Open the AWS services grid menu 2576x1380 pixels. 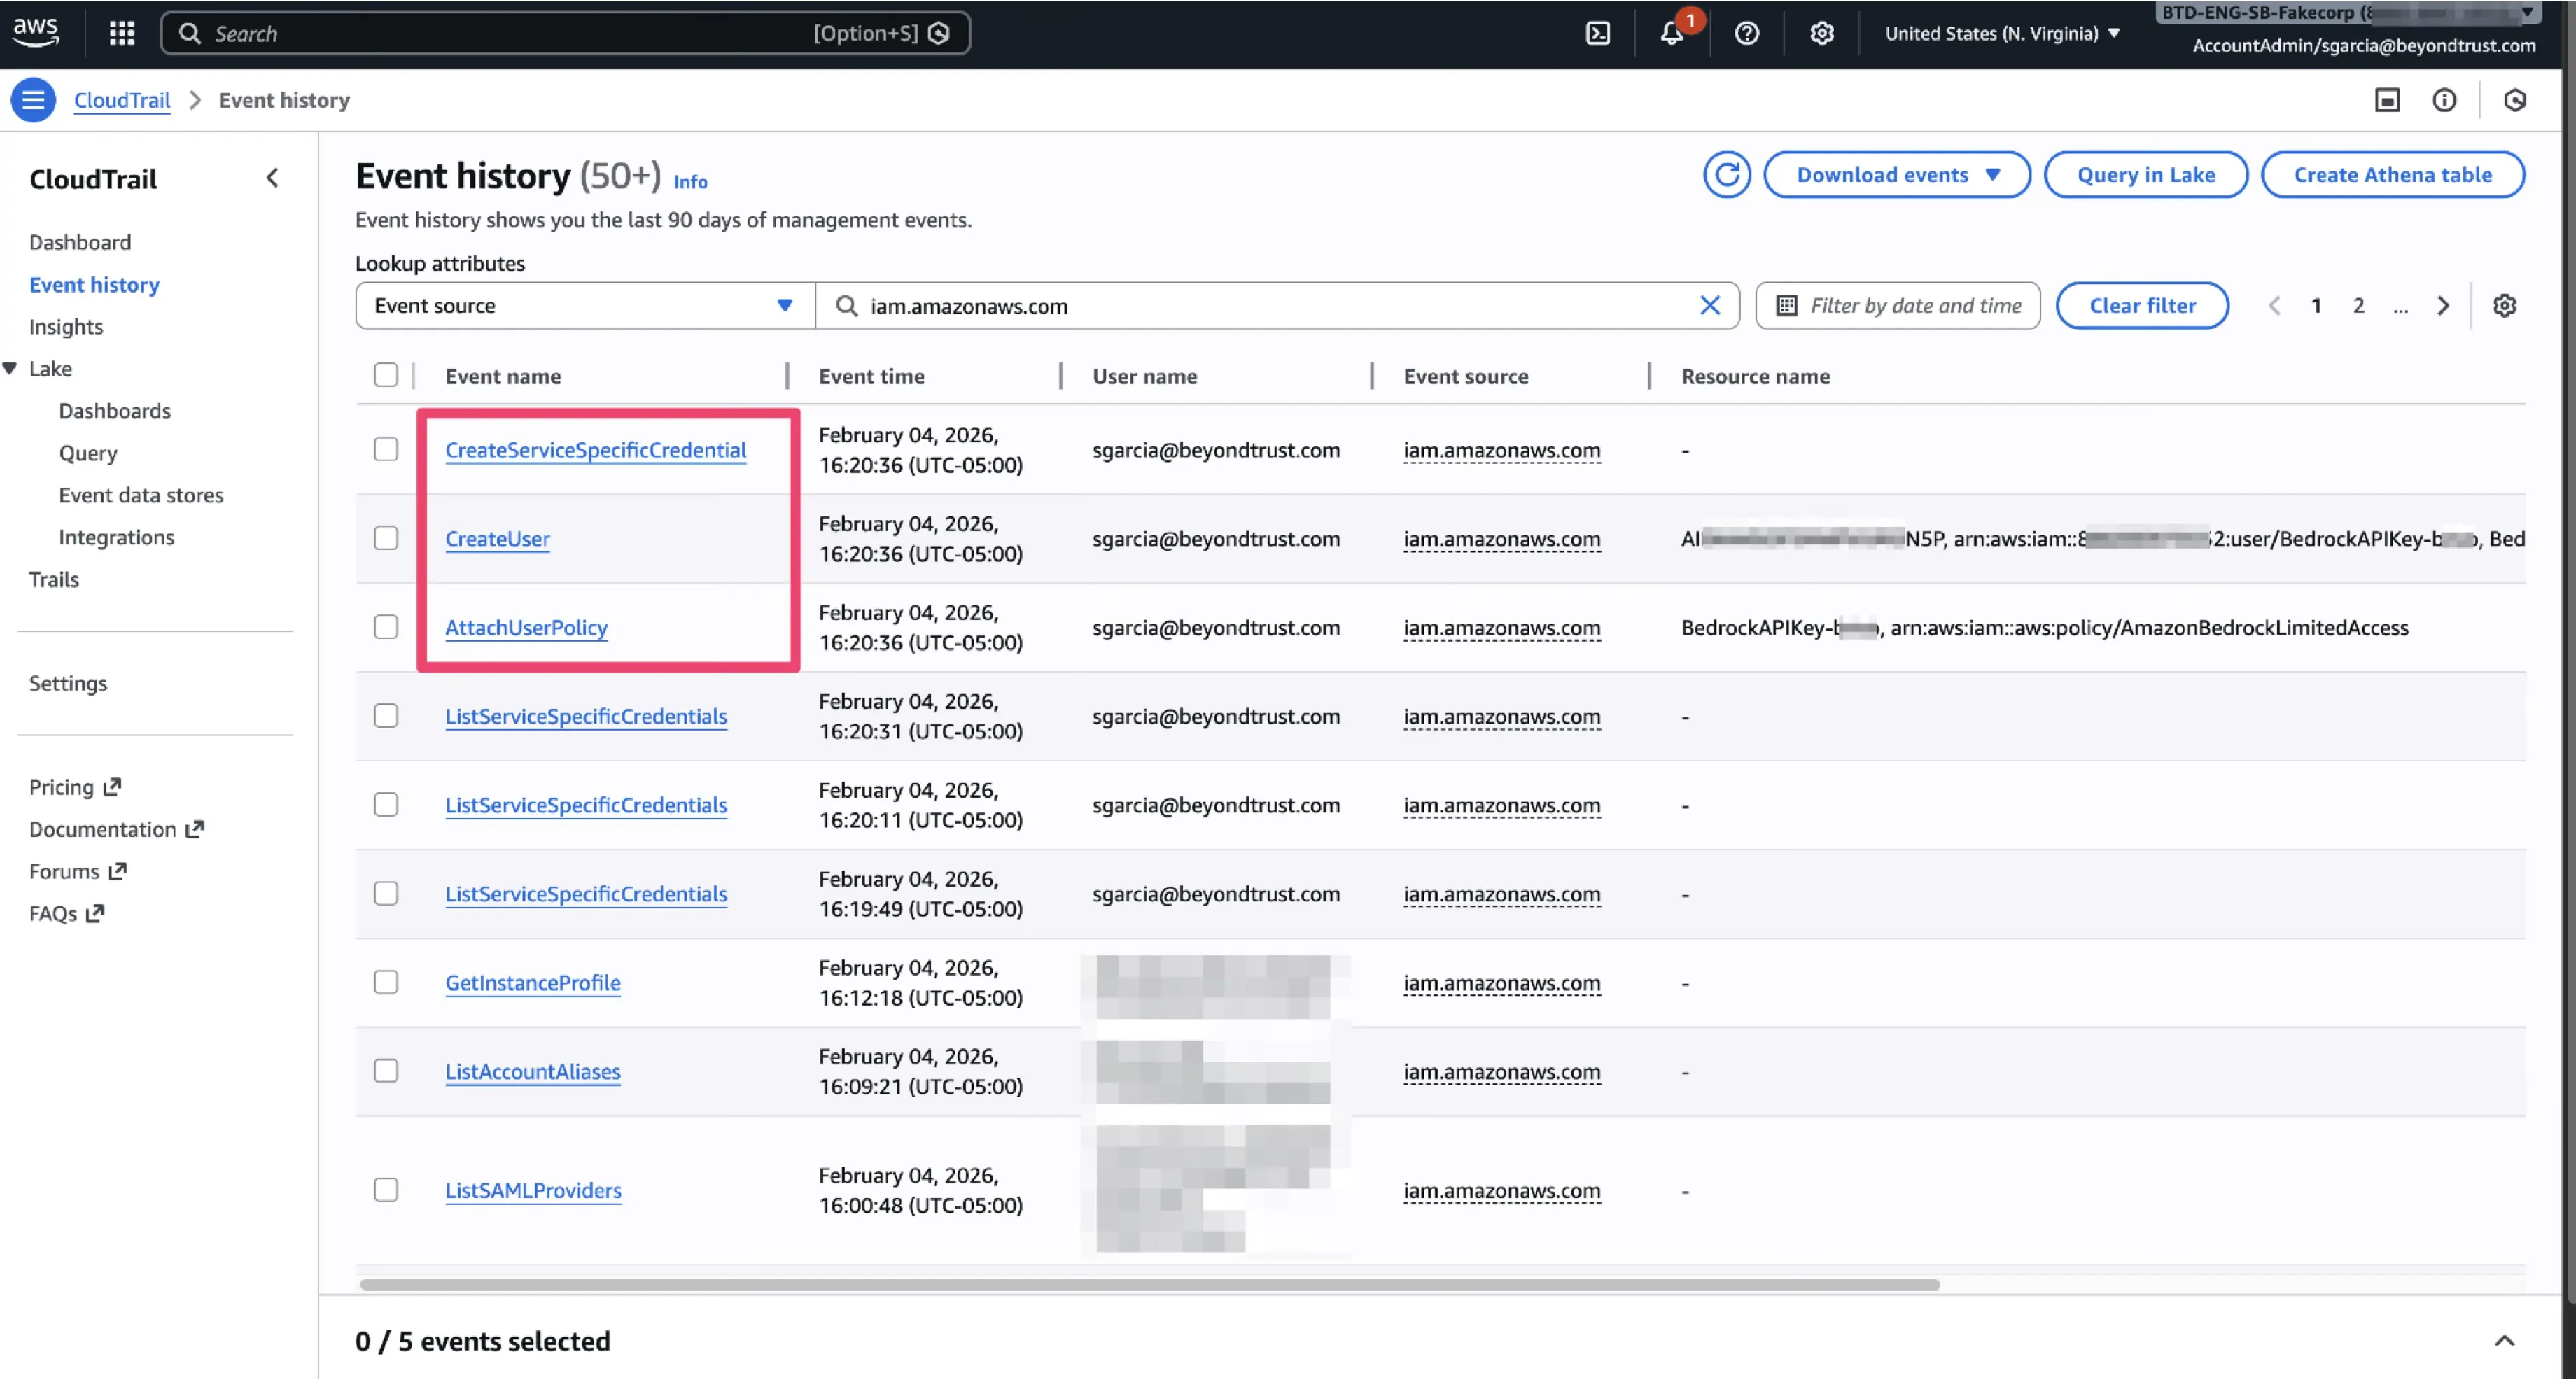pyautogui.click(x=122, y=33)
